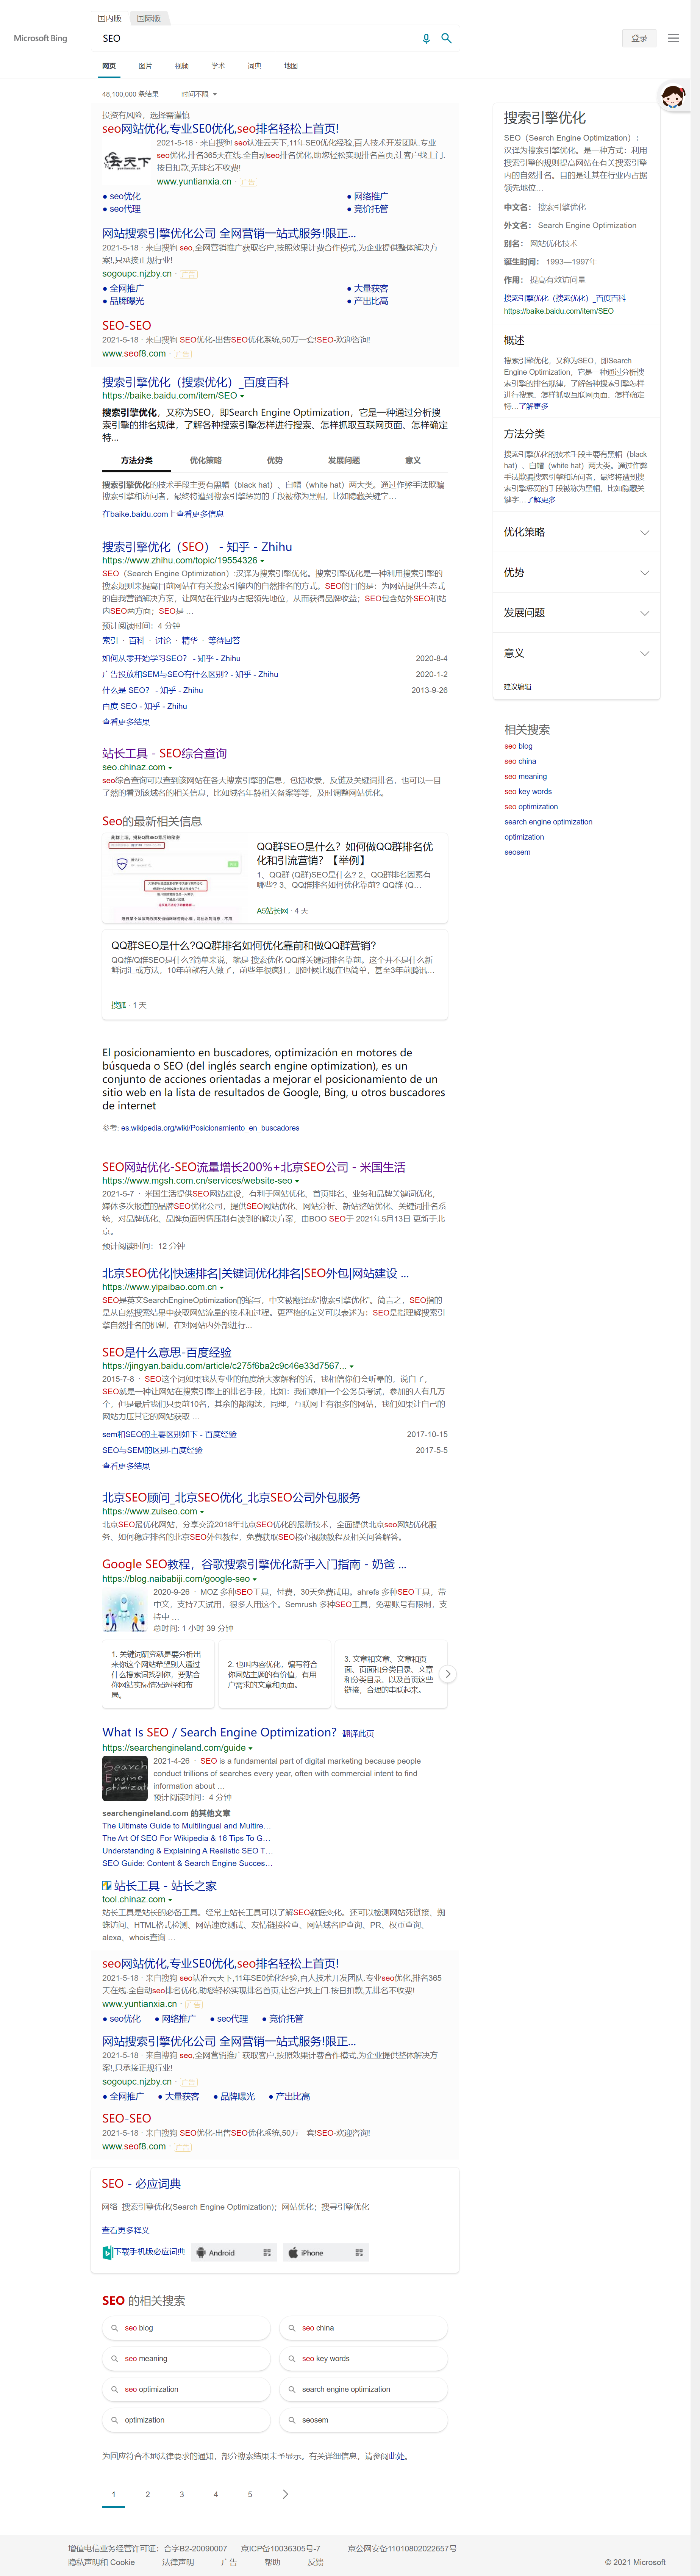Viewport: 700px width, 2576px height.
Task: Switch to the 视频 search tab
Action: pyautogui.click(x=182, y=66)
